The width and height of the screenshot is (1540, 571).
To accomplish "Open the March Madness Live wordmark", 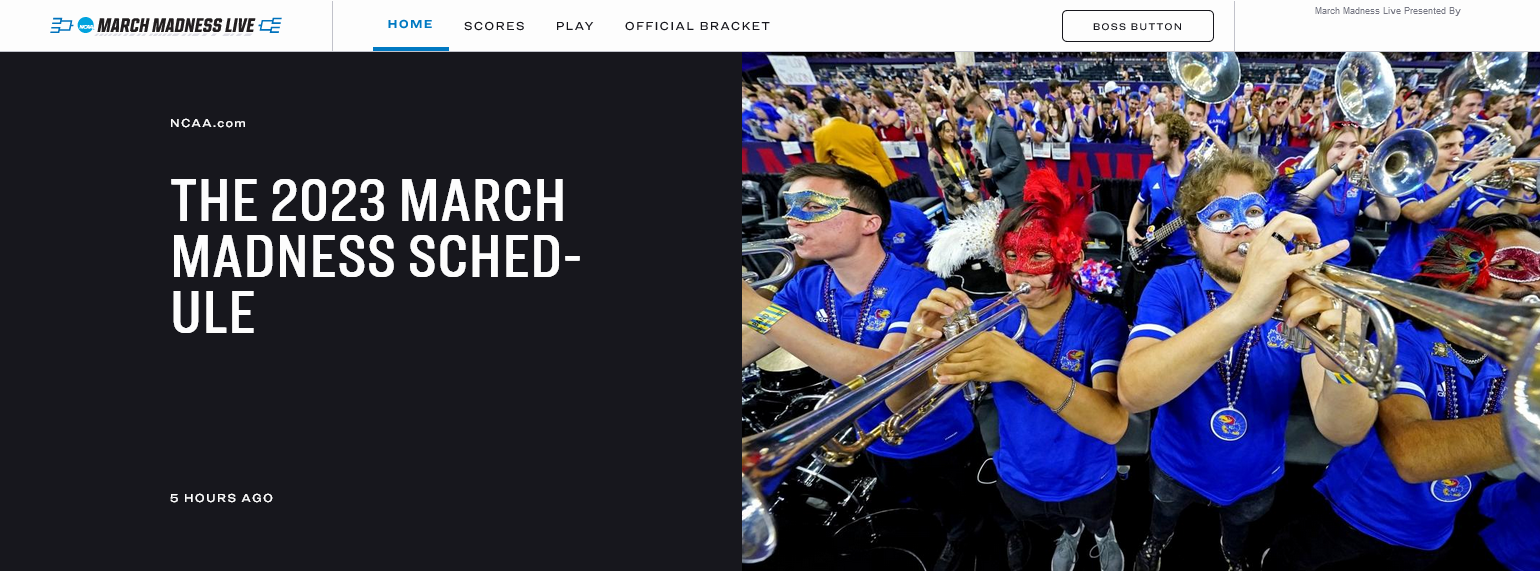I will 176,25.
